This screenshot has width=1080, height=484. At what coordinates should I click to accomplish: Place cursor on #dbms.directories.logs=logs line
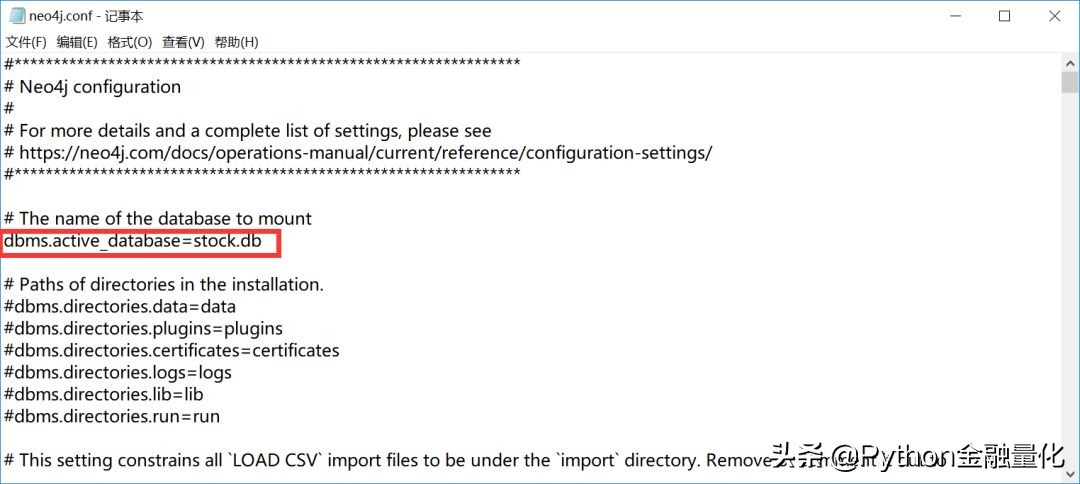[118, 372]
